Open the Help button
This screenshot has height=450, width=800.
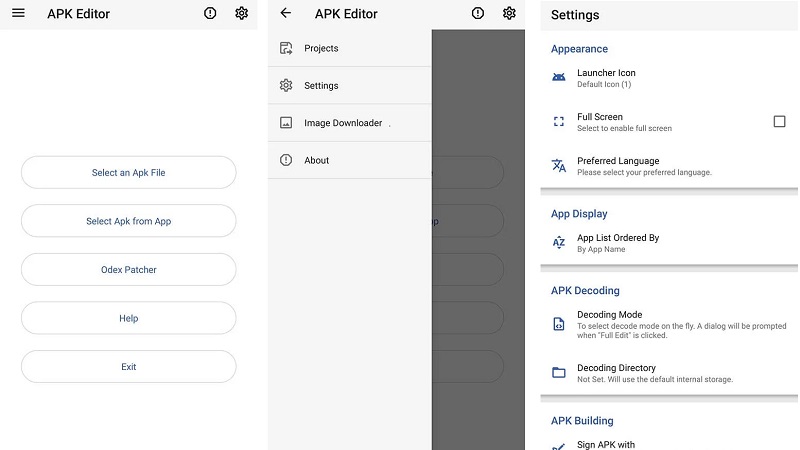point(129,318)
